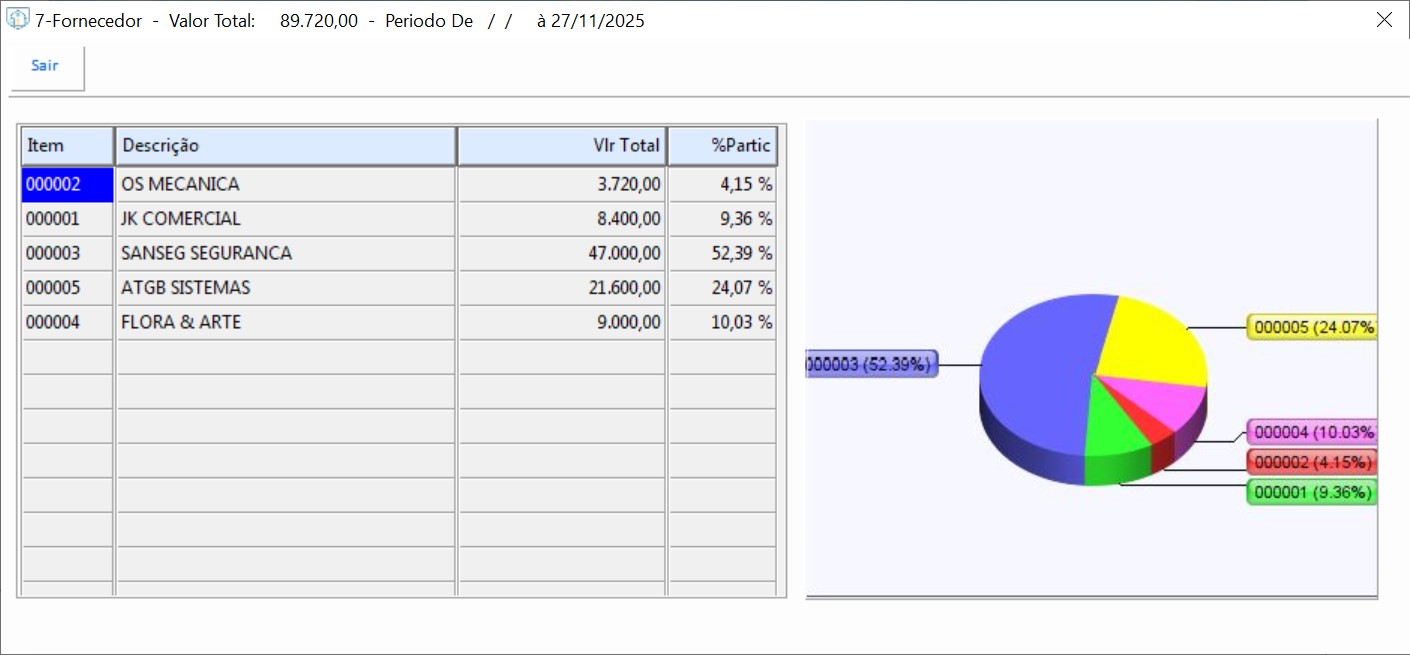Click the 000003 (52.39%) chart label
This screenshot has height=655, width=1410.
tap(870, 365)
